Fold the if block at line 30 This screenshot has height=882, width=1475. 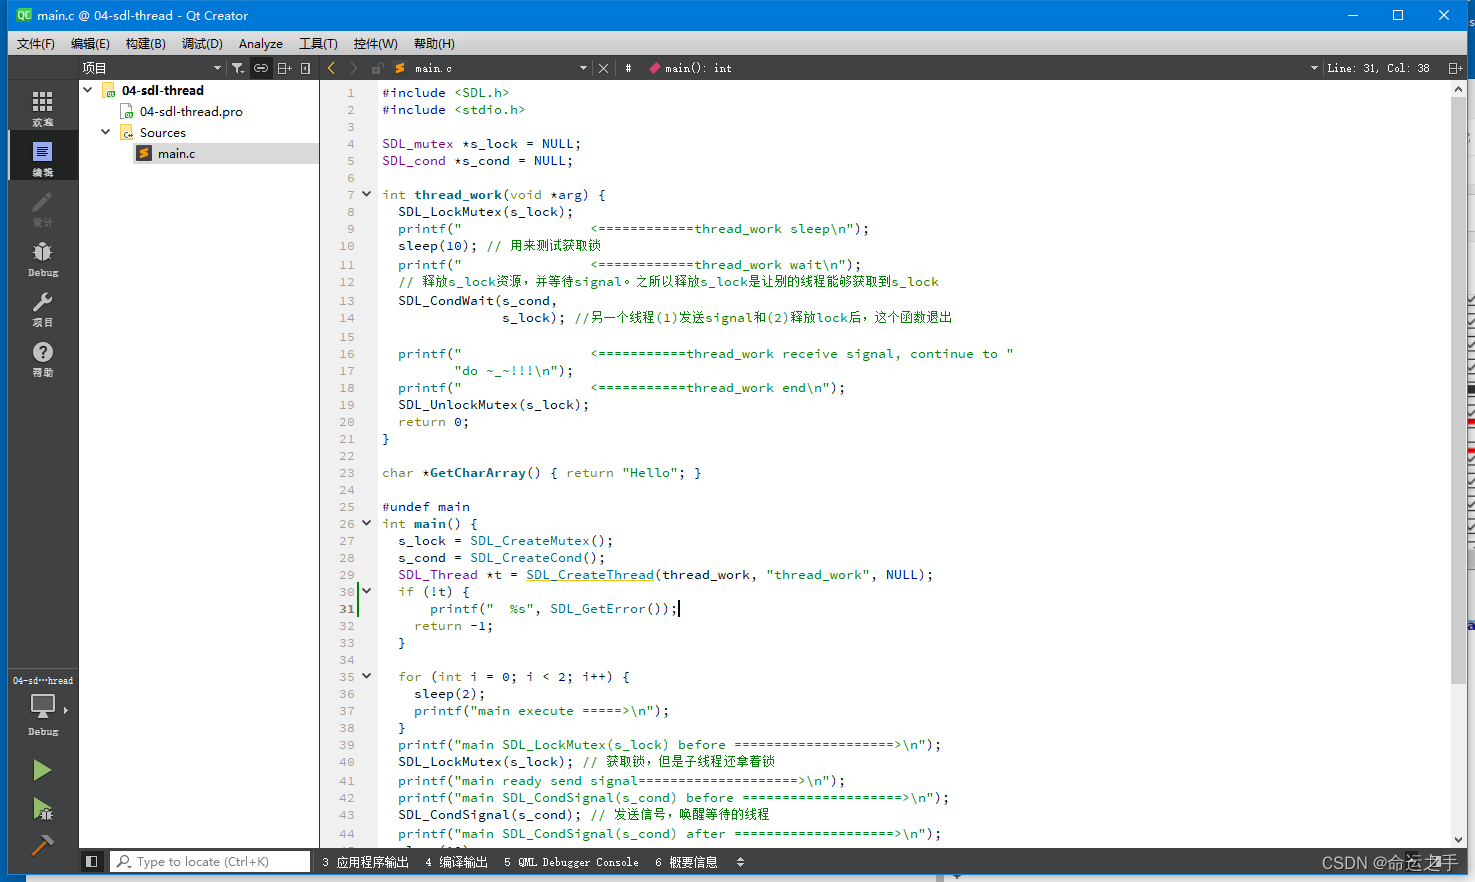coord(367,591)
